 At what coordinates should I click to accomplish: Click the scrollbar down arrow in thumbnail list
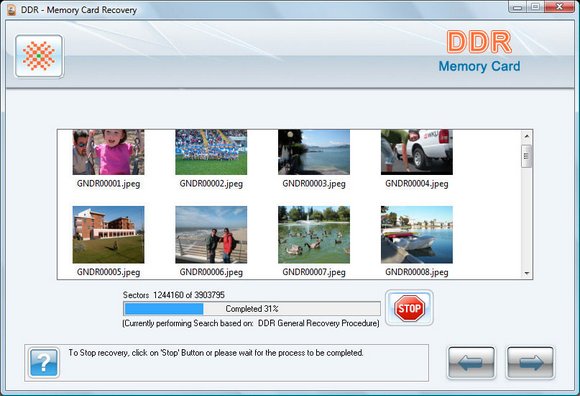(526, 274)
